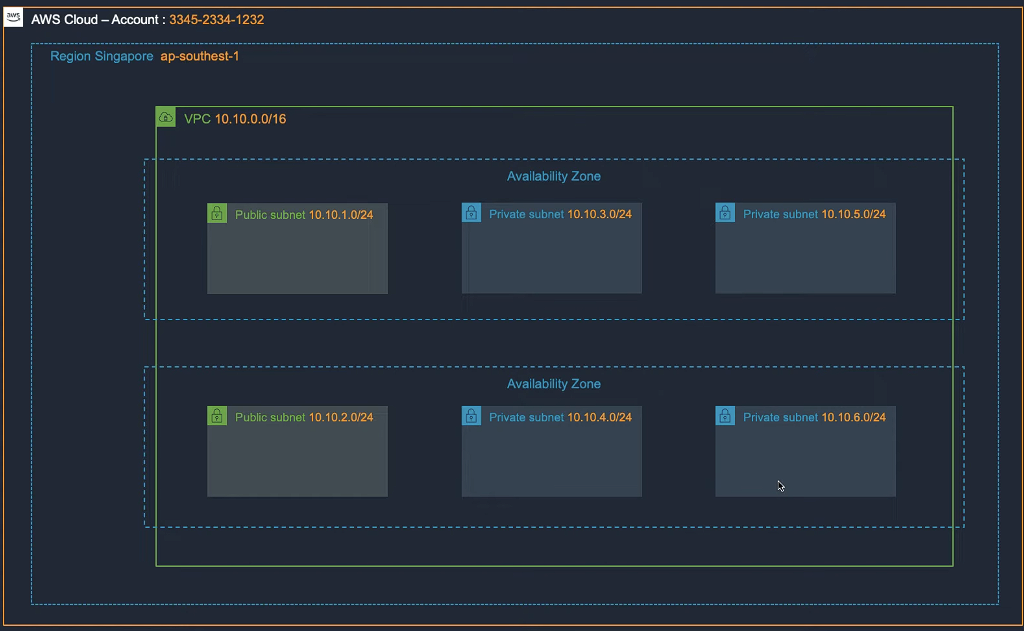Select the lock icon for private subnet 10.10.3.0/24
This screenshot has width=1024, height=631.
pos(471,213)
